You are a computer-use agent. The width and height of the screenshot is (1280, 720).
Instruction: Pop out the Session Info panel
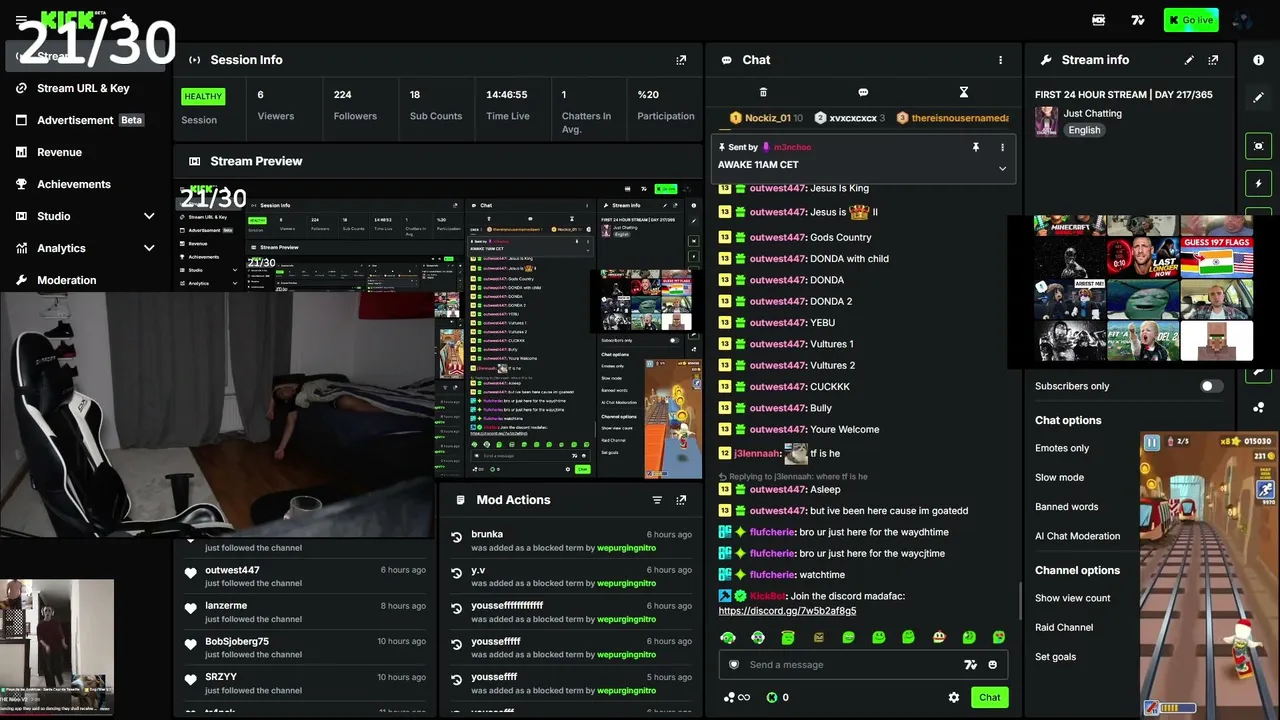point(681,60)
